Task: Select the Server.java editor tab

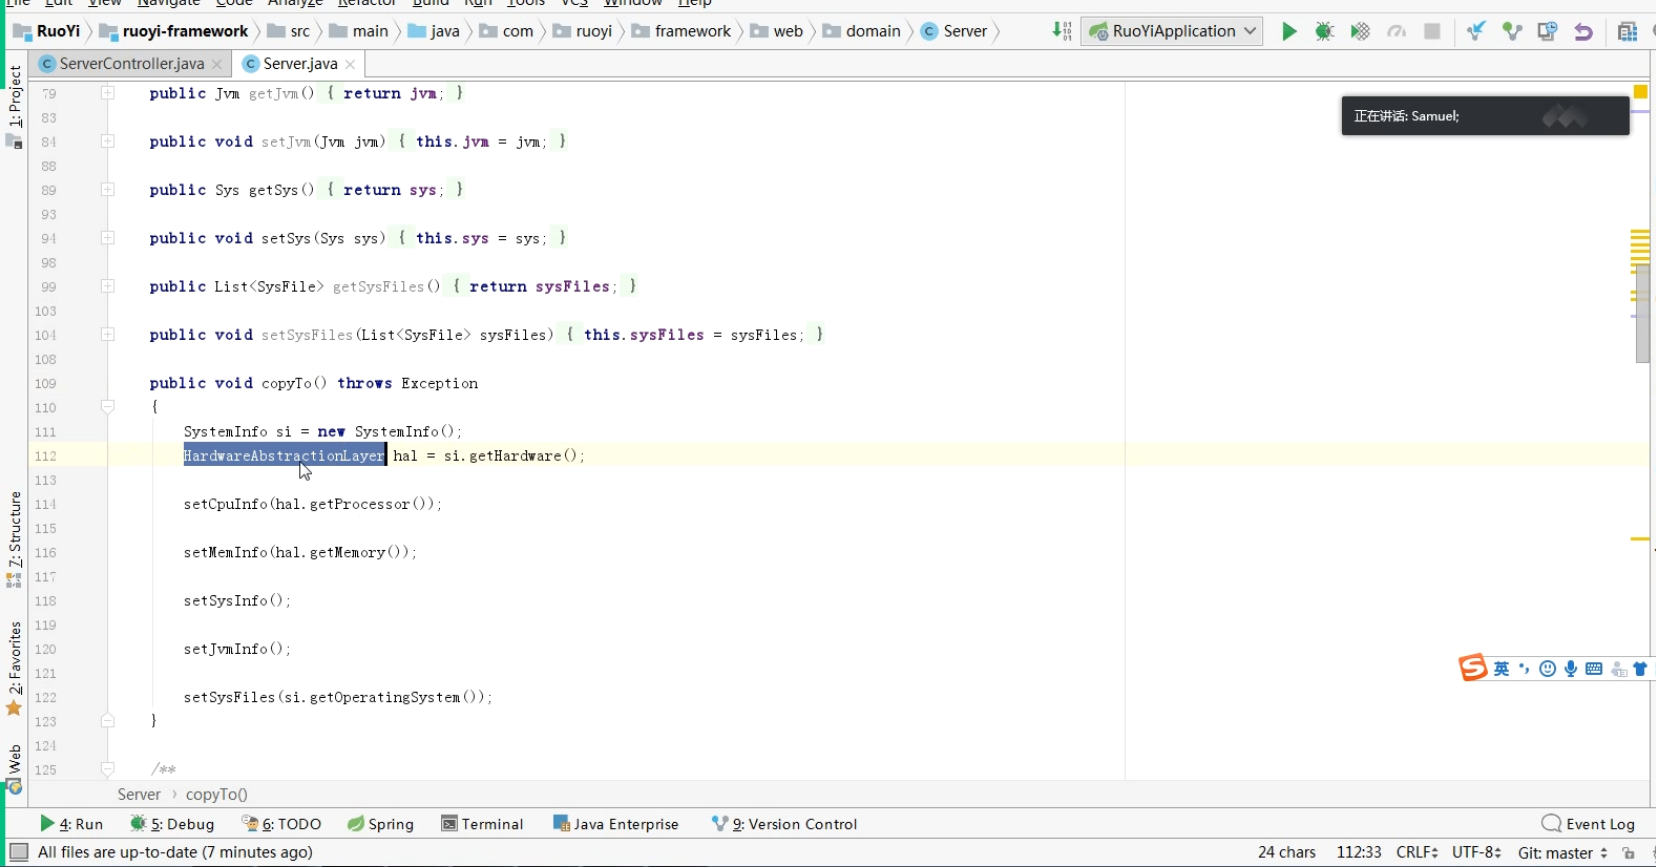Action: point(300,64)
